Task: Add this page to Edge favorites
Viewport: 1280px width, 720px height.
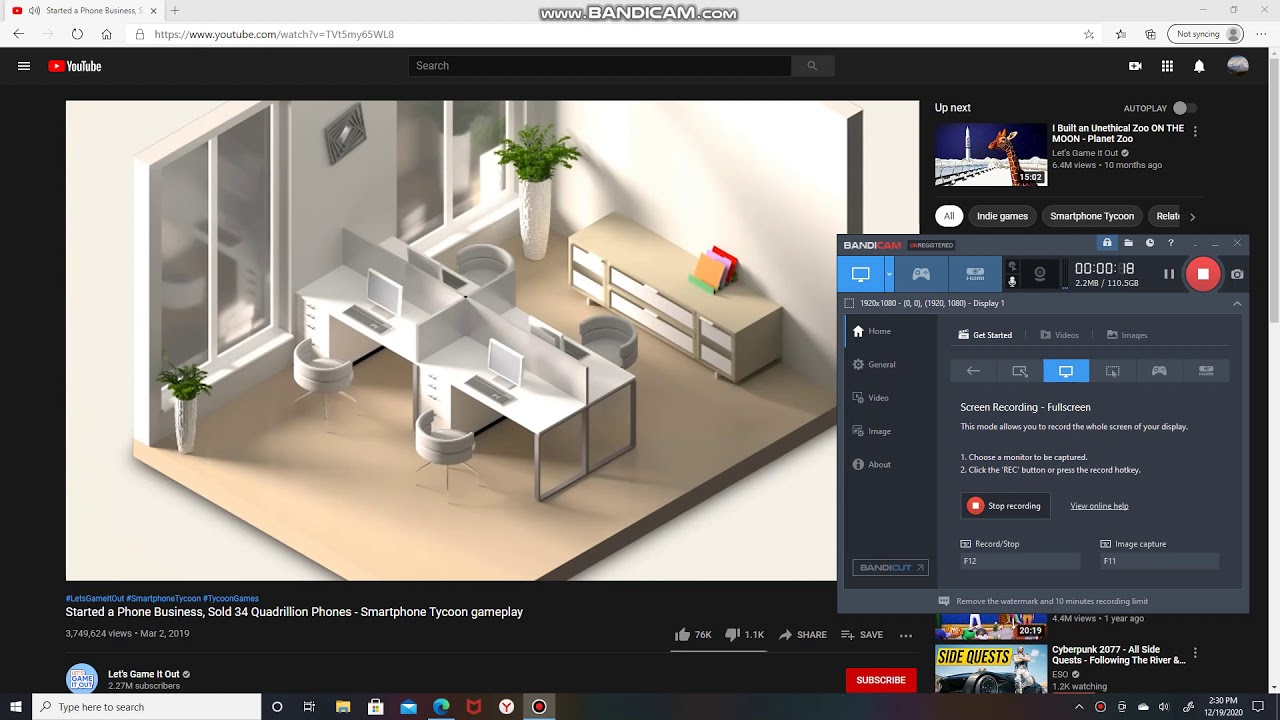Action: 1089,34
